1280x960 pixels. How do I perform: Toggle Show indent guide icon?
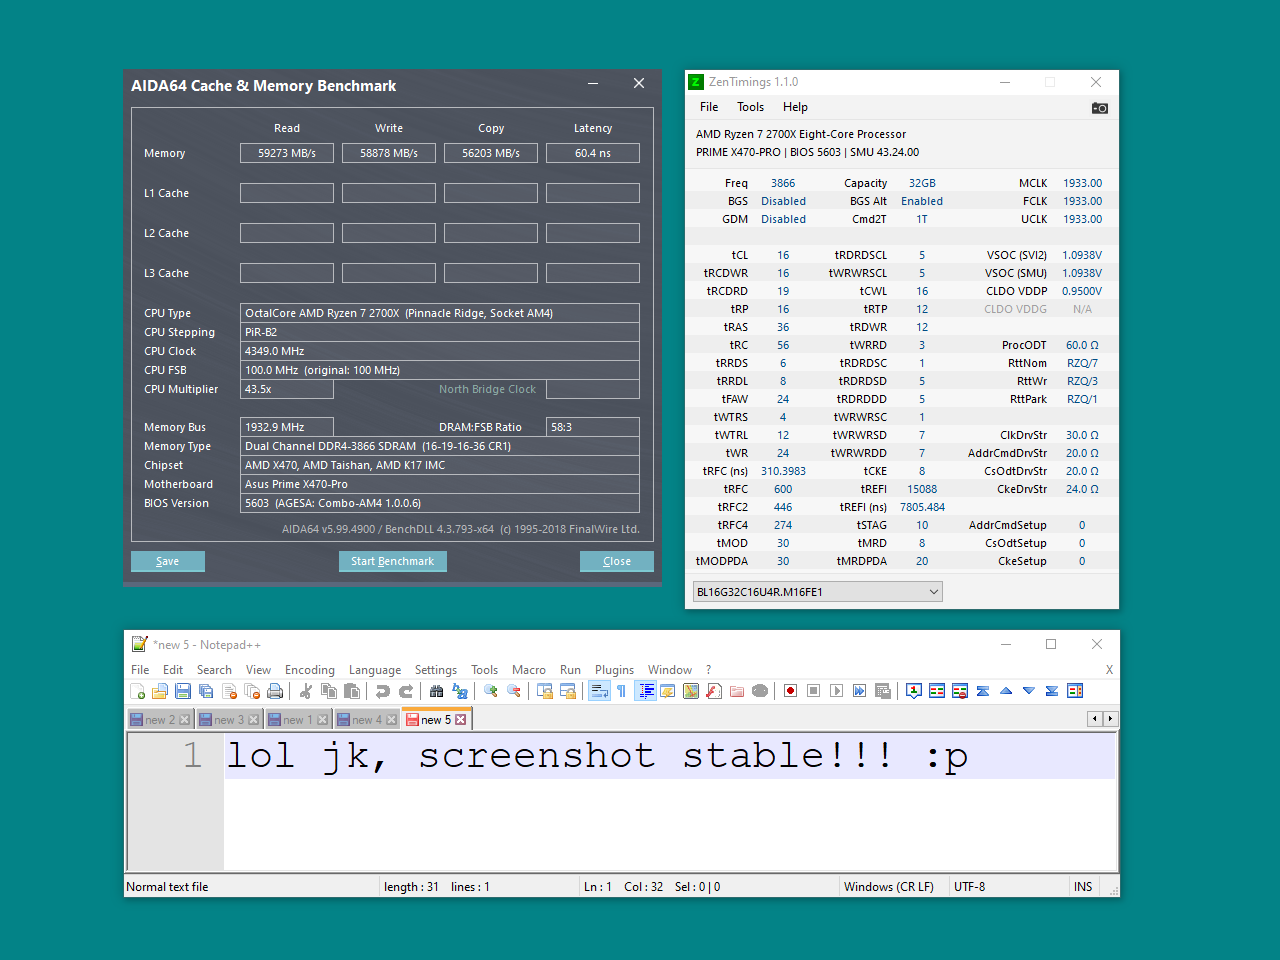tap(646, 691)
